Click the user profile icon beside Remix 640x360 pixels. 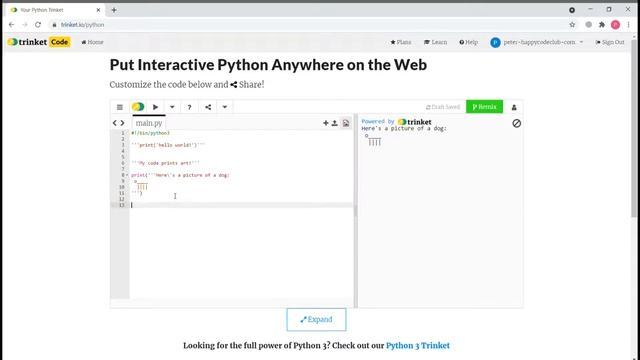(x=514, y=107)
